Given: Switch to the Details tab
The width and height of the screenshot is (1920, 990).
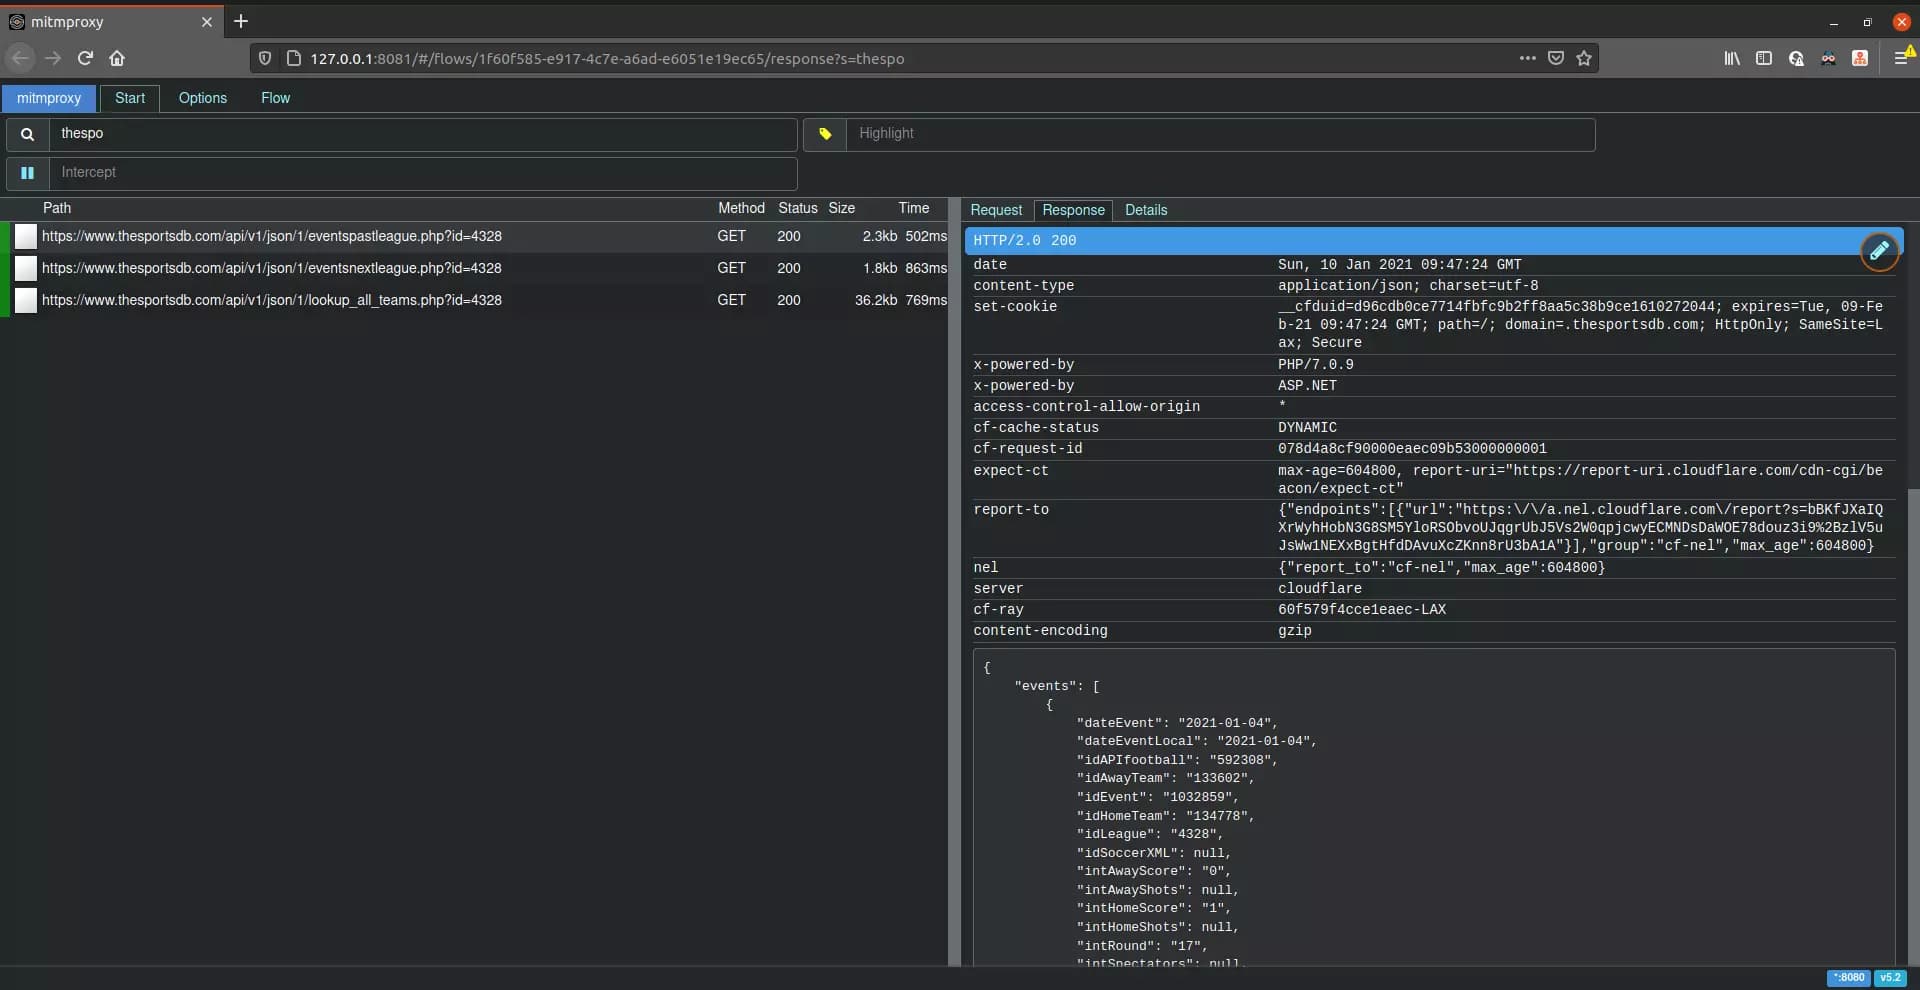Looking at the screenshot, I should (x=1145, y=210).
